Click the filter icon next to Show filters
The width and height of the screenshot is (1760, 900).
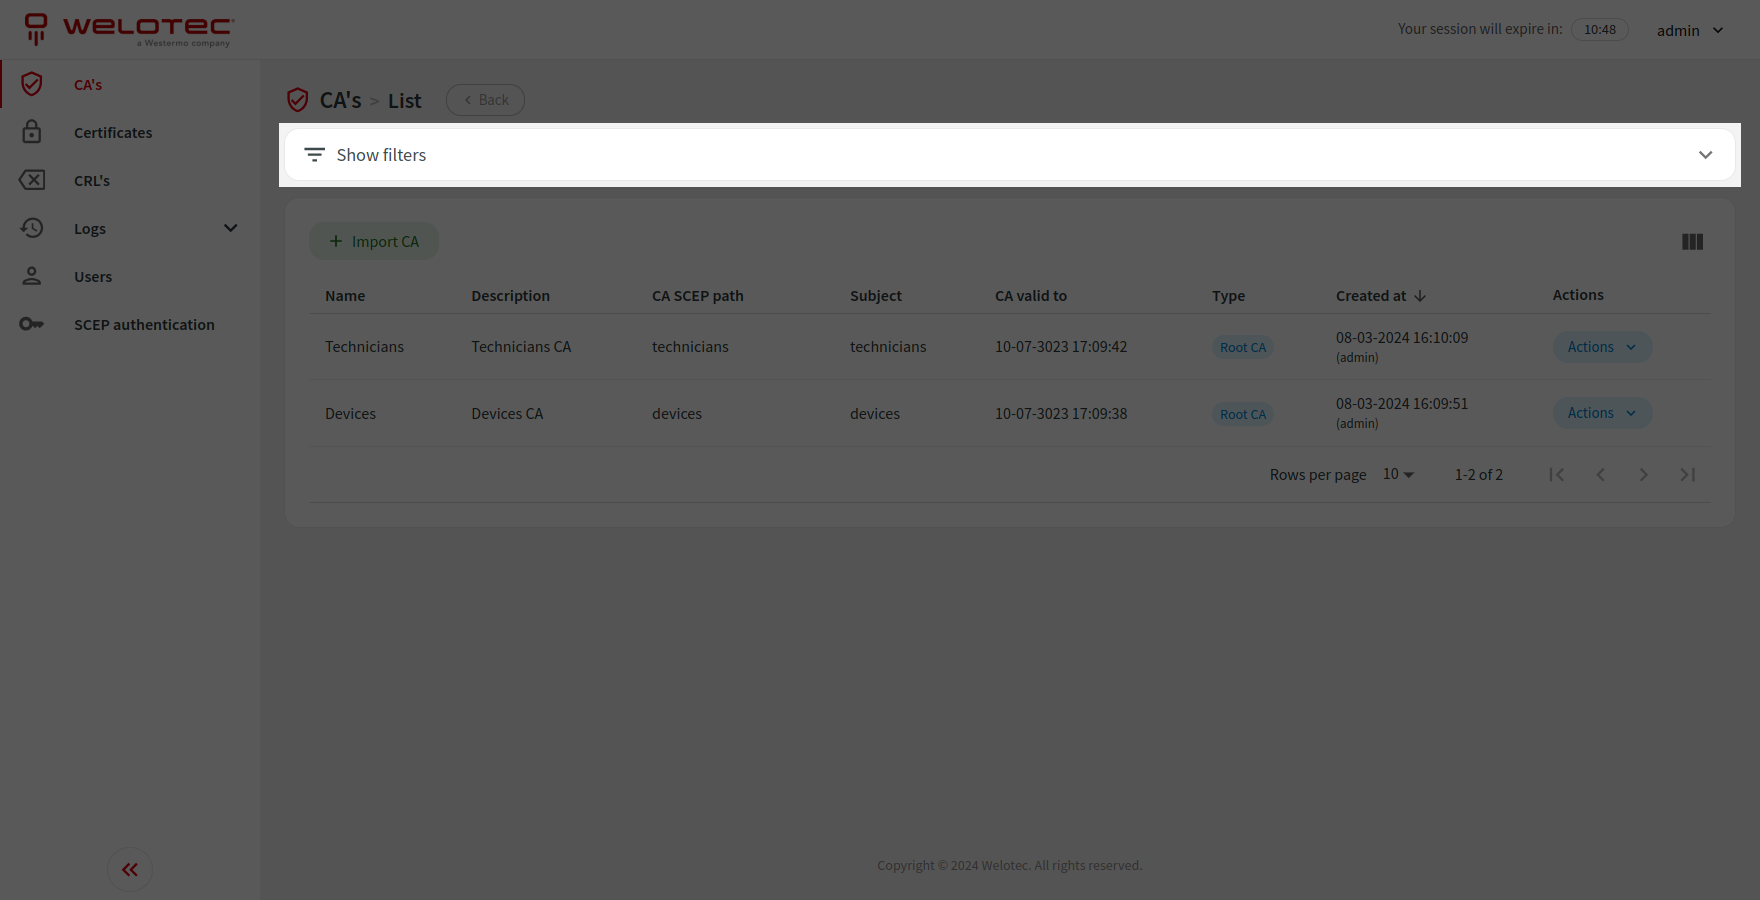(314, 154)
